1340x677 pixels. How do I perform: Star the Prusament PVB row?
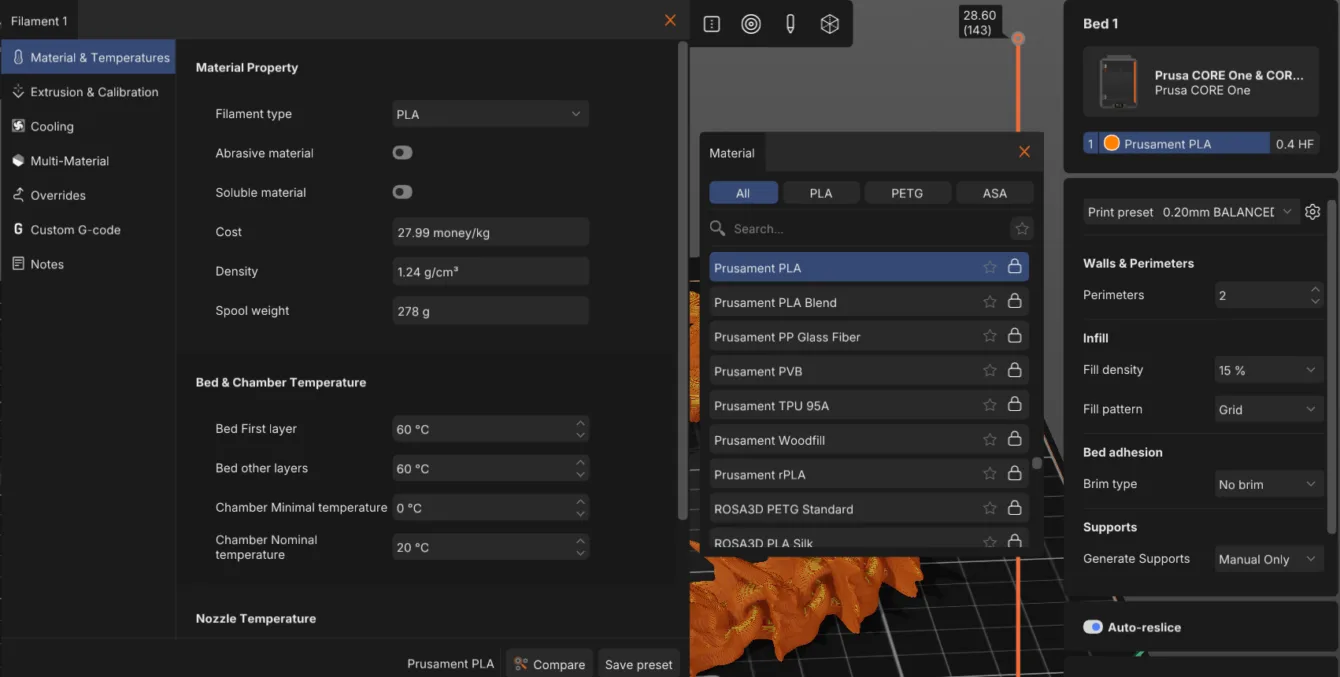[989, 371]
